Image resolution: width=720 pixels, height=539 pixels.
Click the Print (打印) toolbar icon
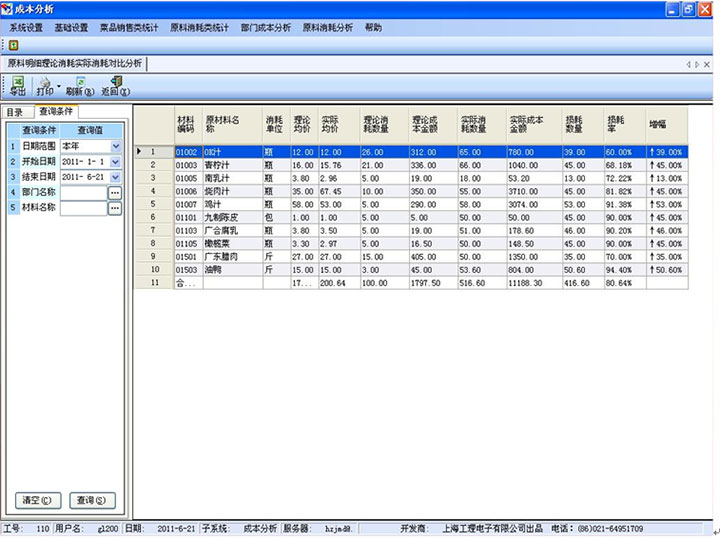(x=45, y=86)
